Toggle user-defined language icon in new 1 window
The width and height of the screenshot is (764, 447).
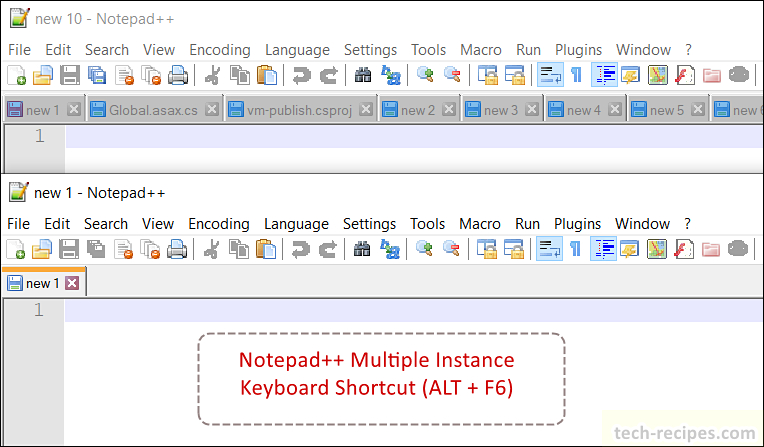(x=630, y=249)
